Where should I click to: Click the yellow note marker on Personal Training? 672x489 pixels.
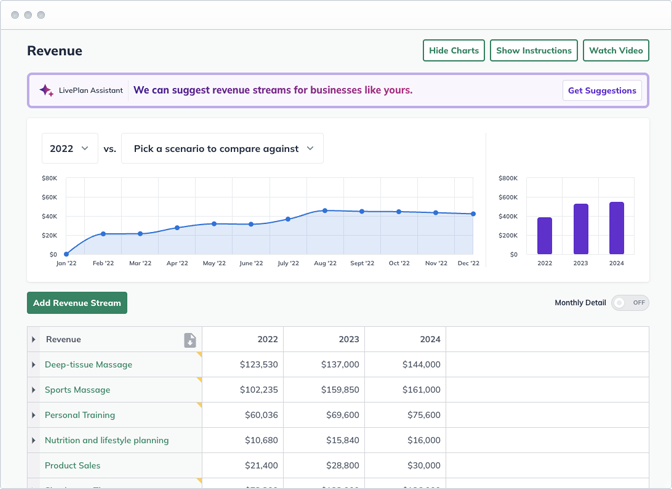pyautogui.click(x=199, y=405)
